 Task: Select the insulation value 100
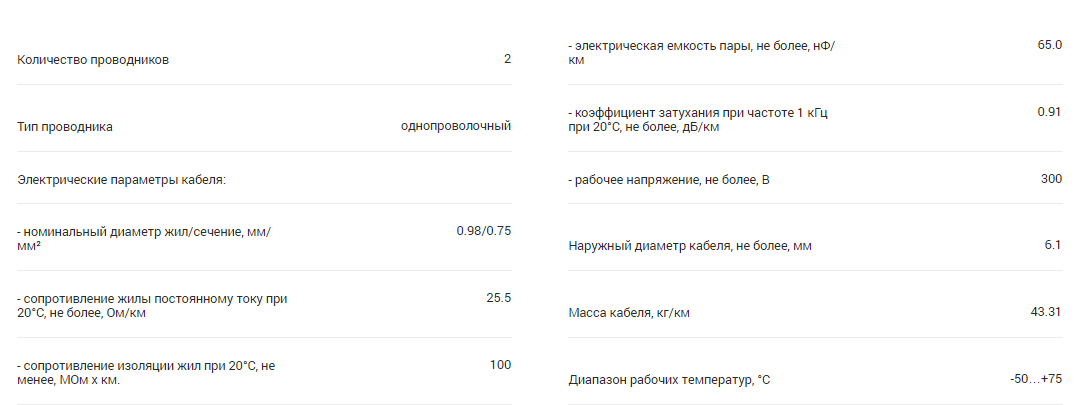[x=501, y=365]
